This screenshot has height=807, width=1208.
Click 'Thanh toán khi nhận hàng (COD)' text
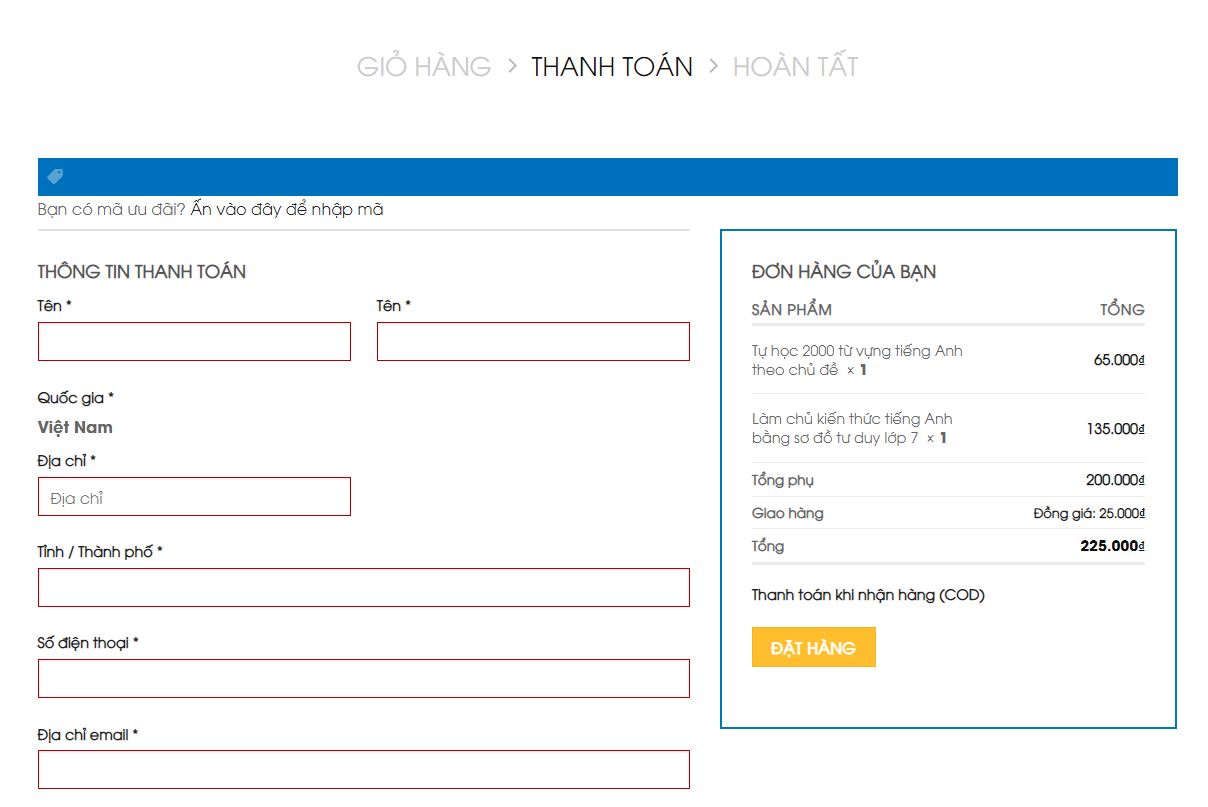(x=868, y=595)
